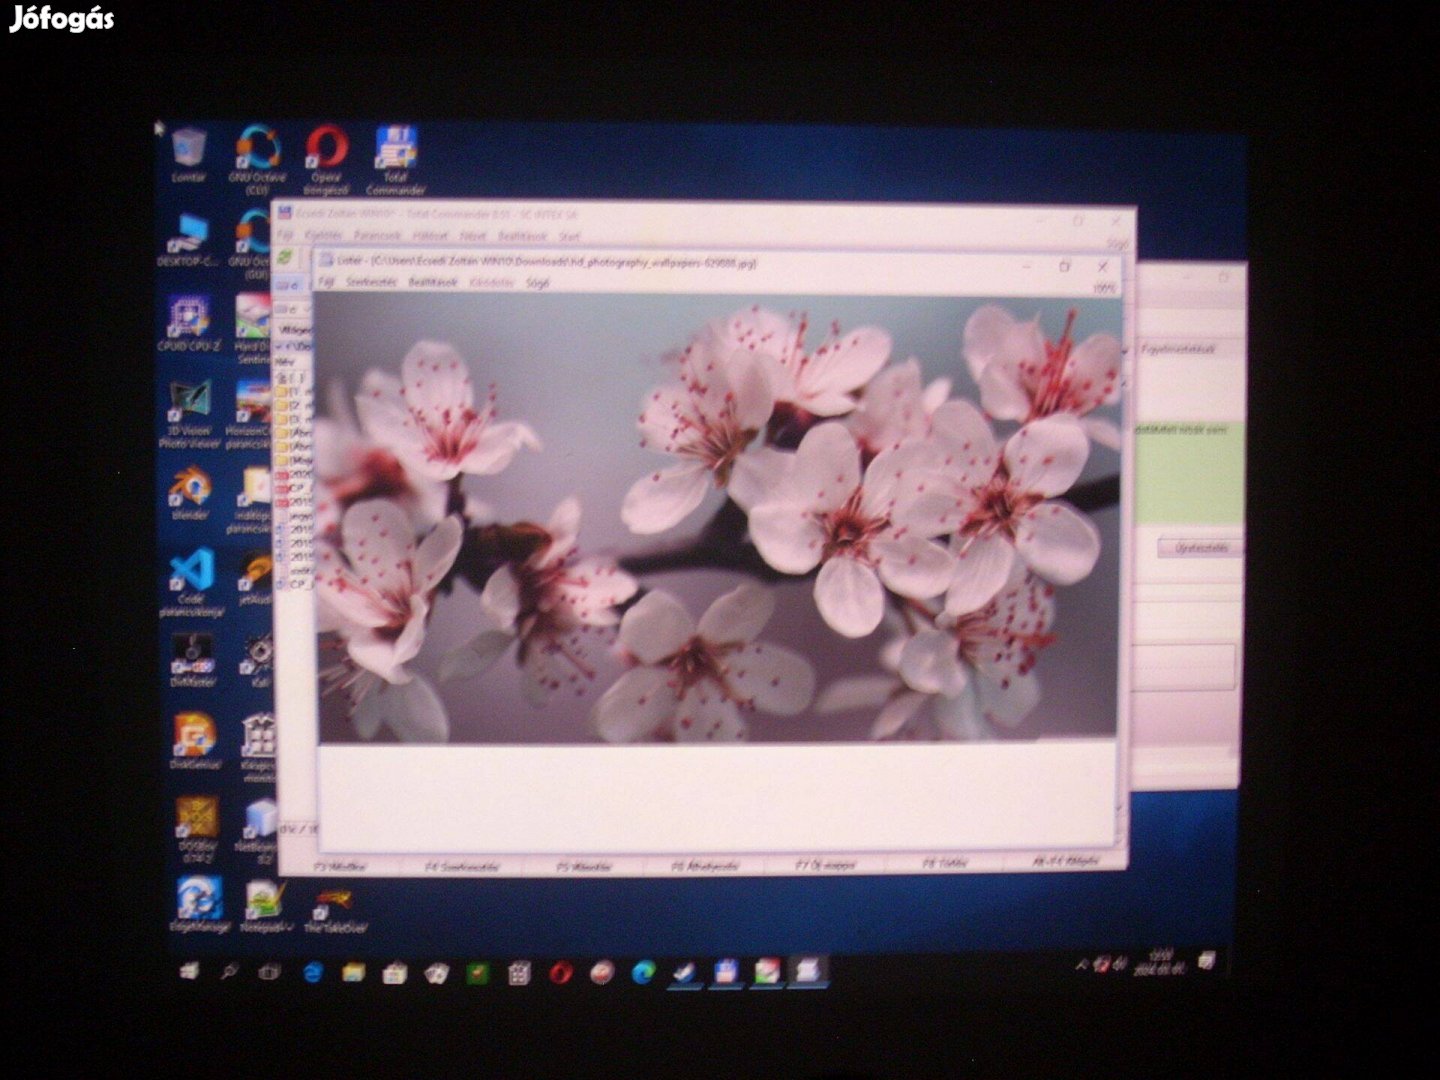Open the EdgeManage desktop shortcut
Image resolution: width=1440 pixels, height=1080 pixels.
[x=199, y=904]
